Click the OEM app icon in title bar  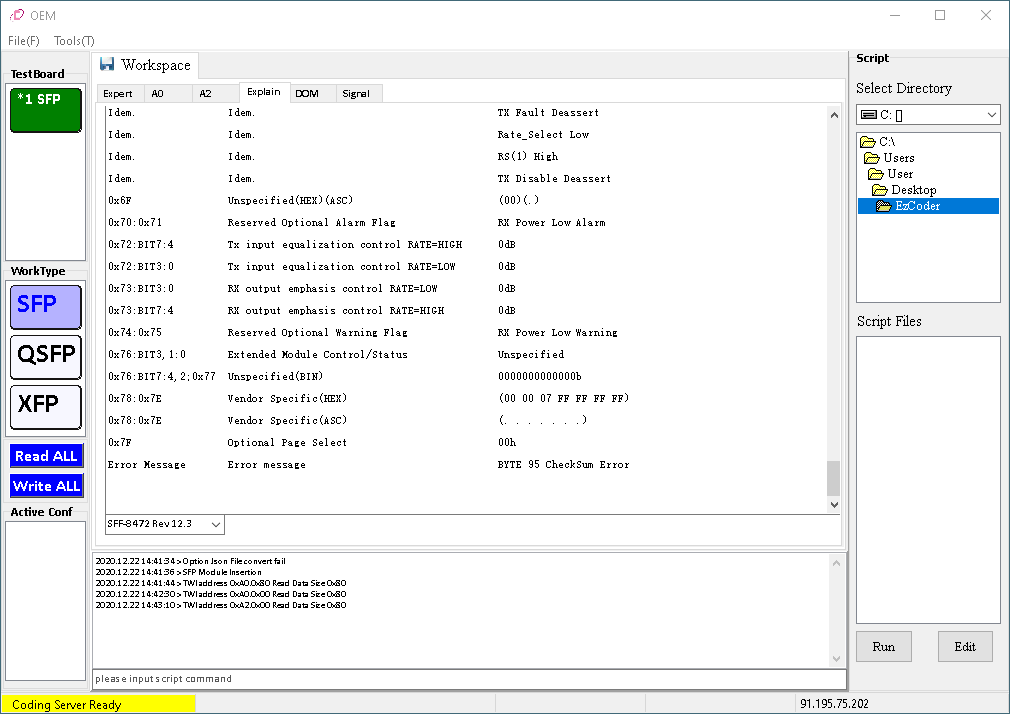16,15
